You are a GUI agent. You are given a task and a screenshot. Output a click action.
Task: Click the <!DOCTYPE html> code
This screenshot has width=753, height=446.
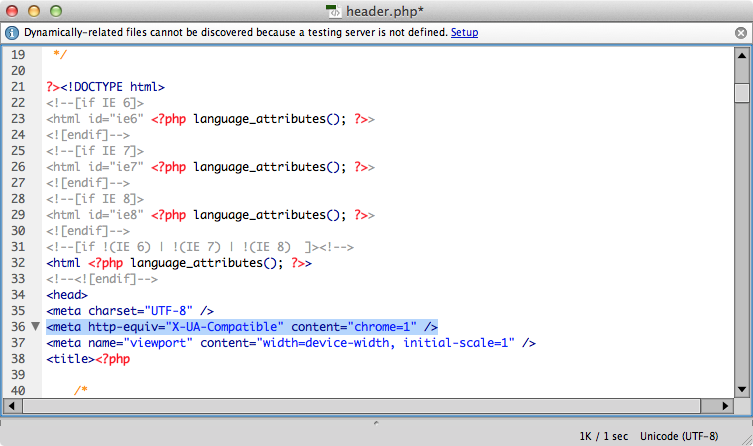point(112,87)
